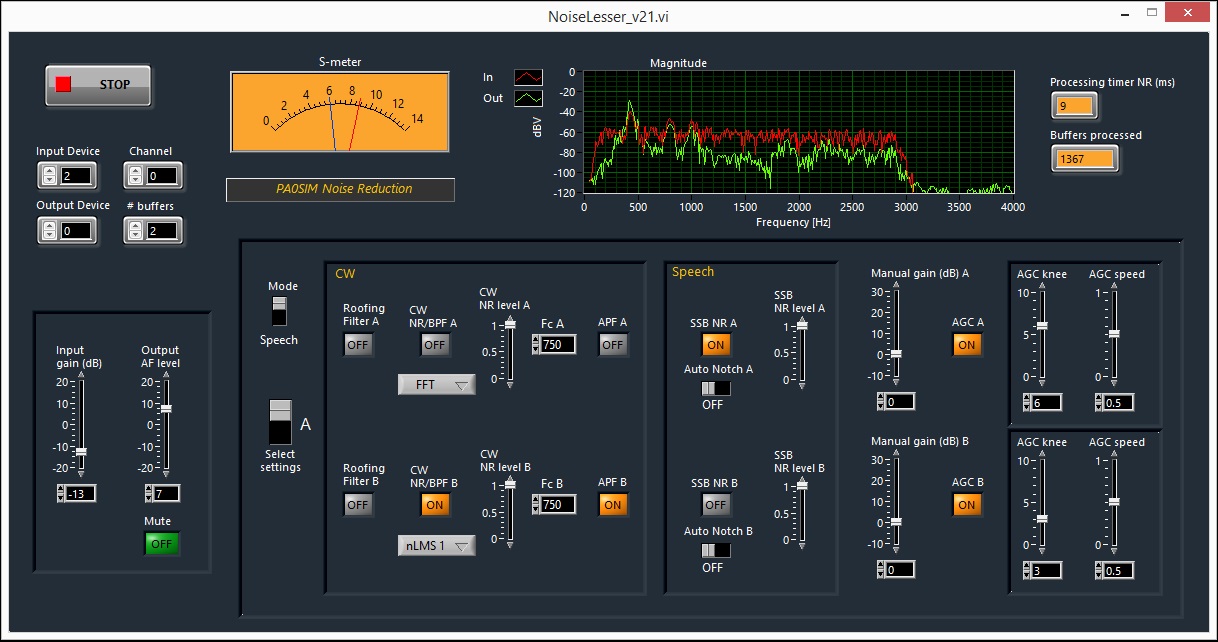Open the FFT algorithm dropdown
The width and height of the screenshot is (1218, 642).
tap(437, 385)
